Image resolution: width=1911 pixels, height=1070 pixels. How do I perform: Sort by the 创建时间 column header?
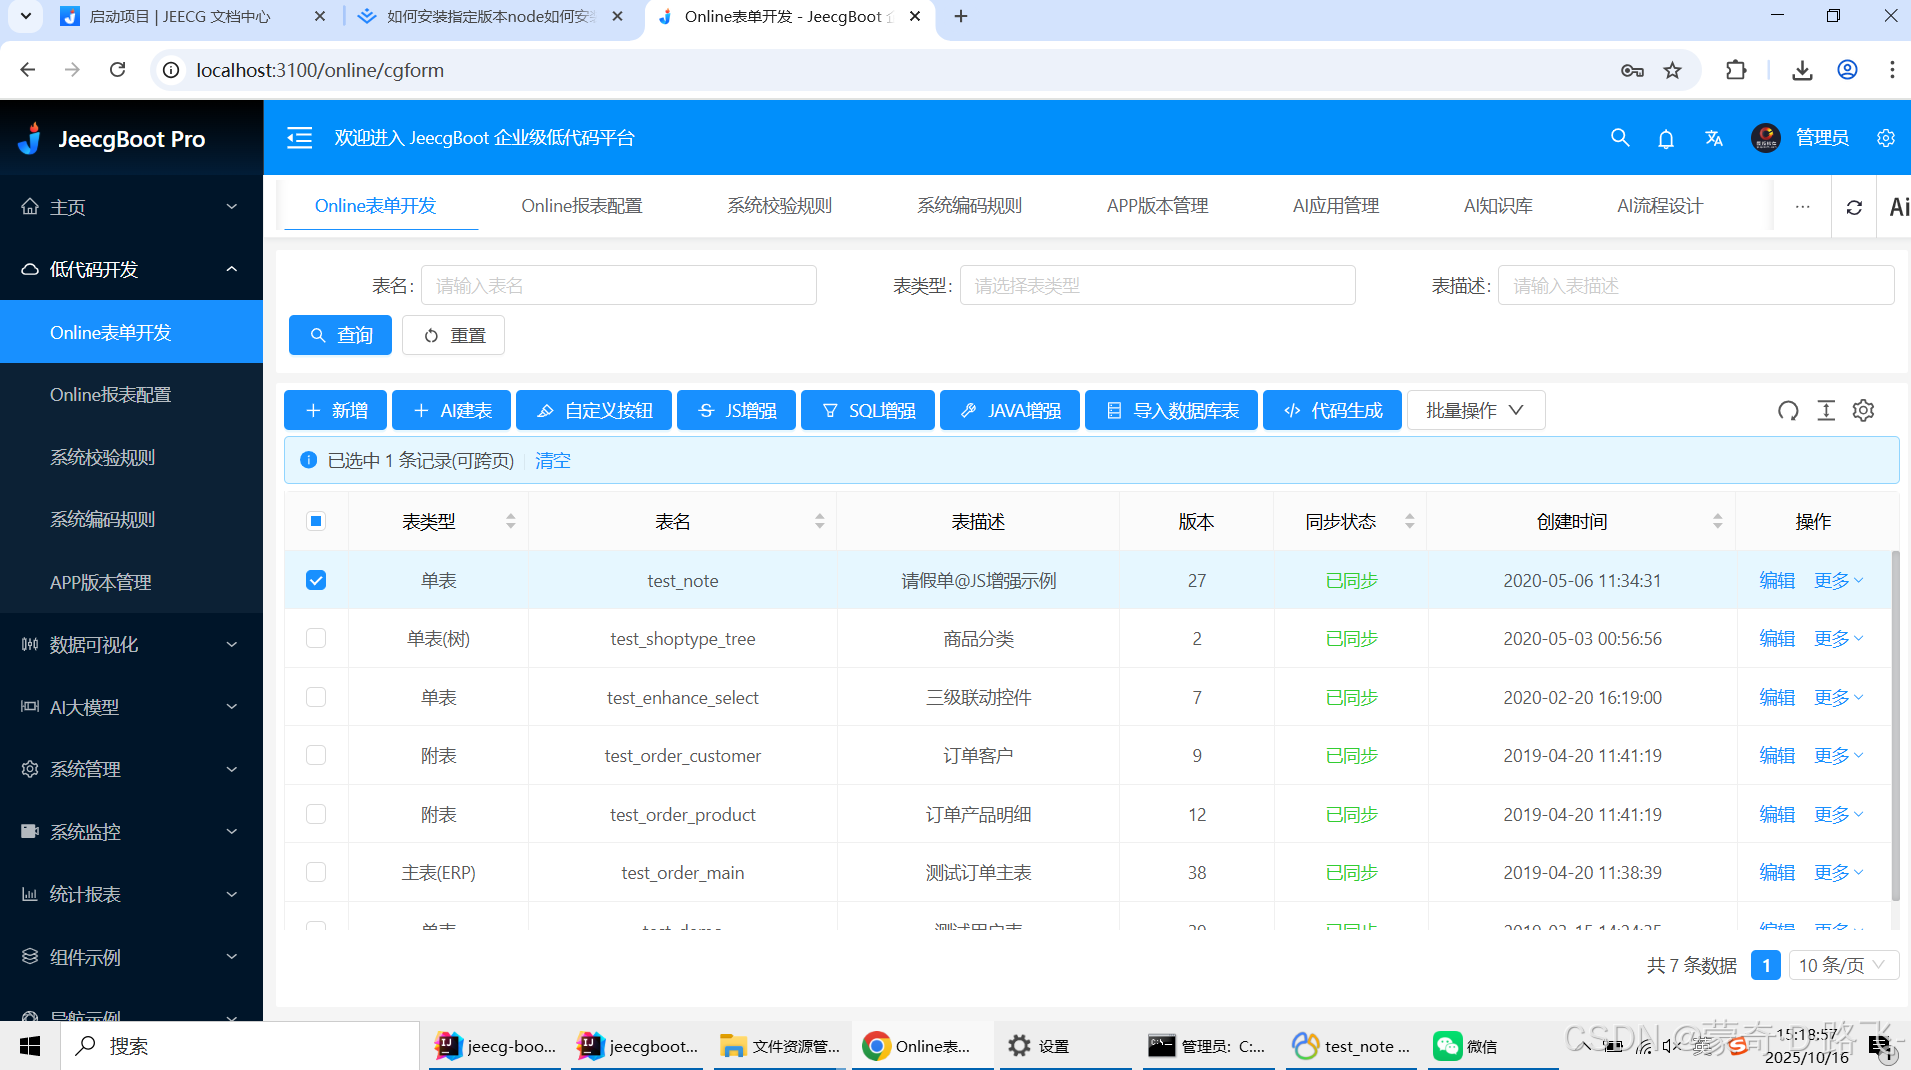[x=1580, y=521]
